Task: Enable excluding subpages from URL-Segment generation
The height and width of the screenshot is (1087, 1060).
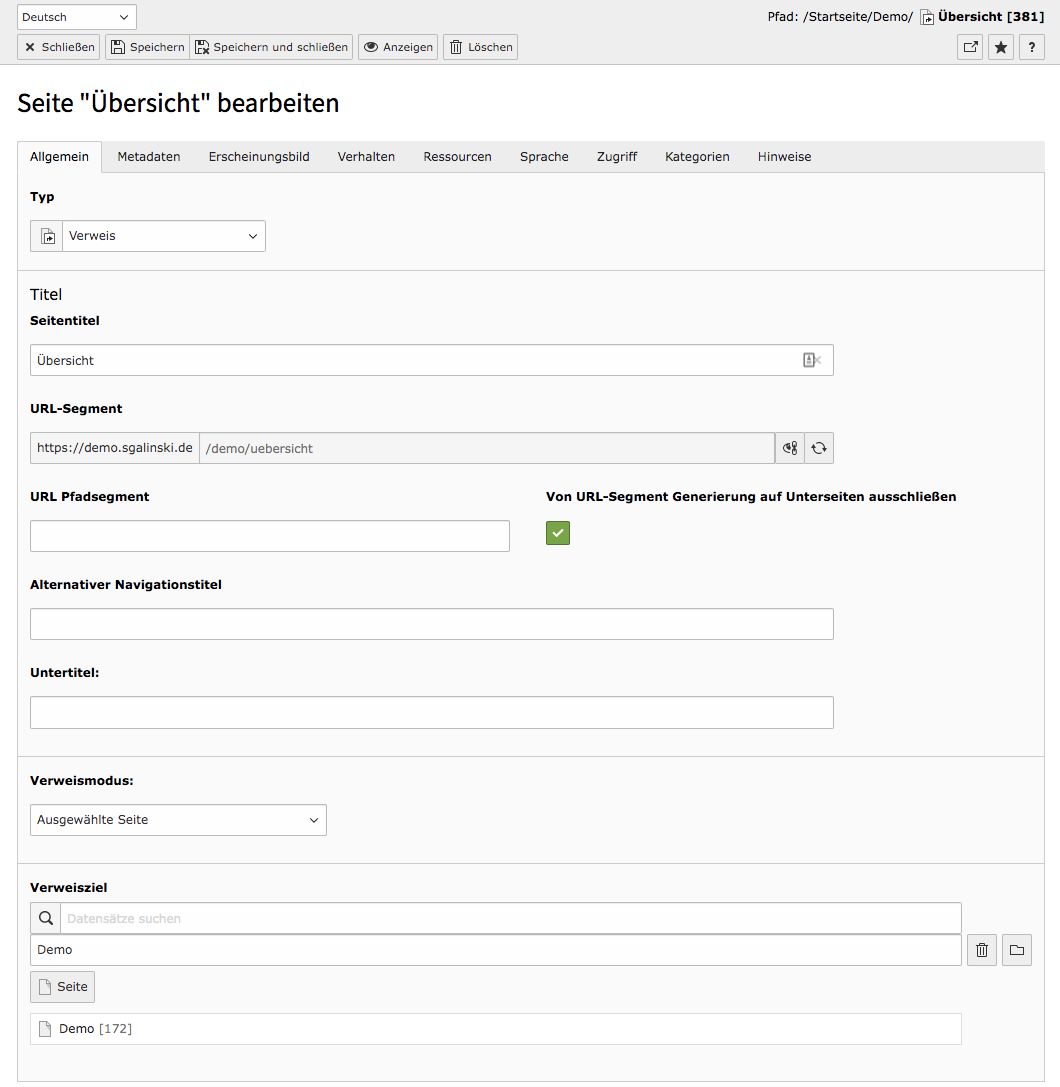Action: coord(557,533)
